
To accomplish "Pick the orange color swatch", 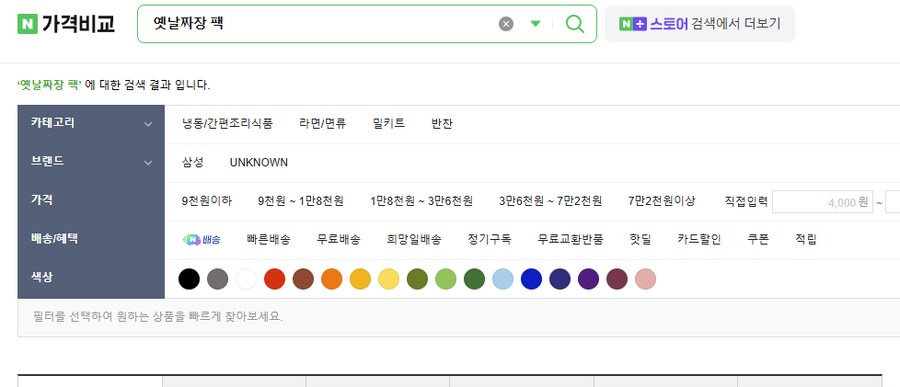I will tap(332, 279).
